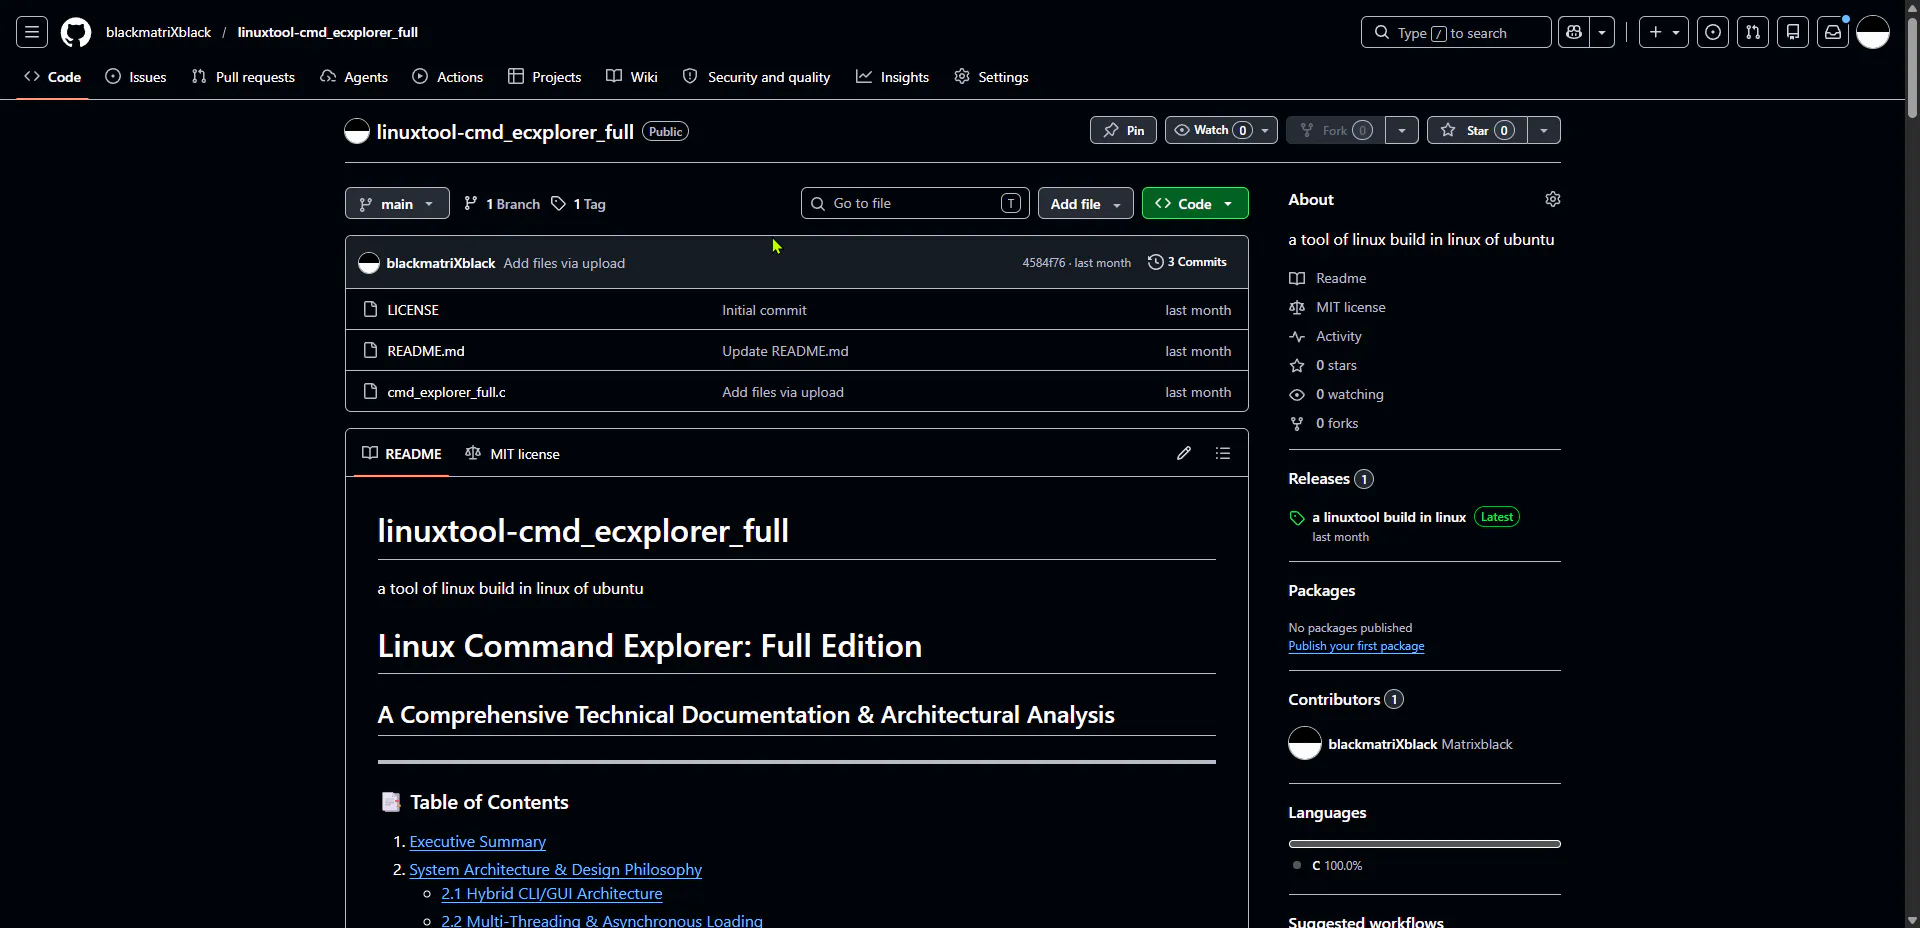Click the star icon next to 0 stars
The image size is (1920, 928).
pos(1297,366)
